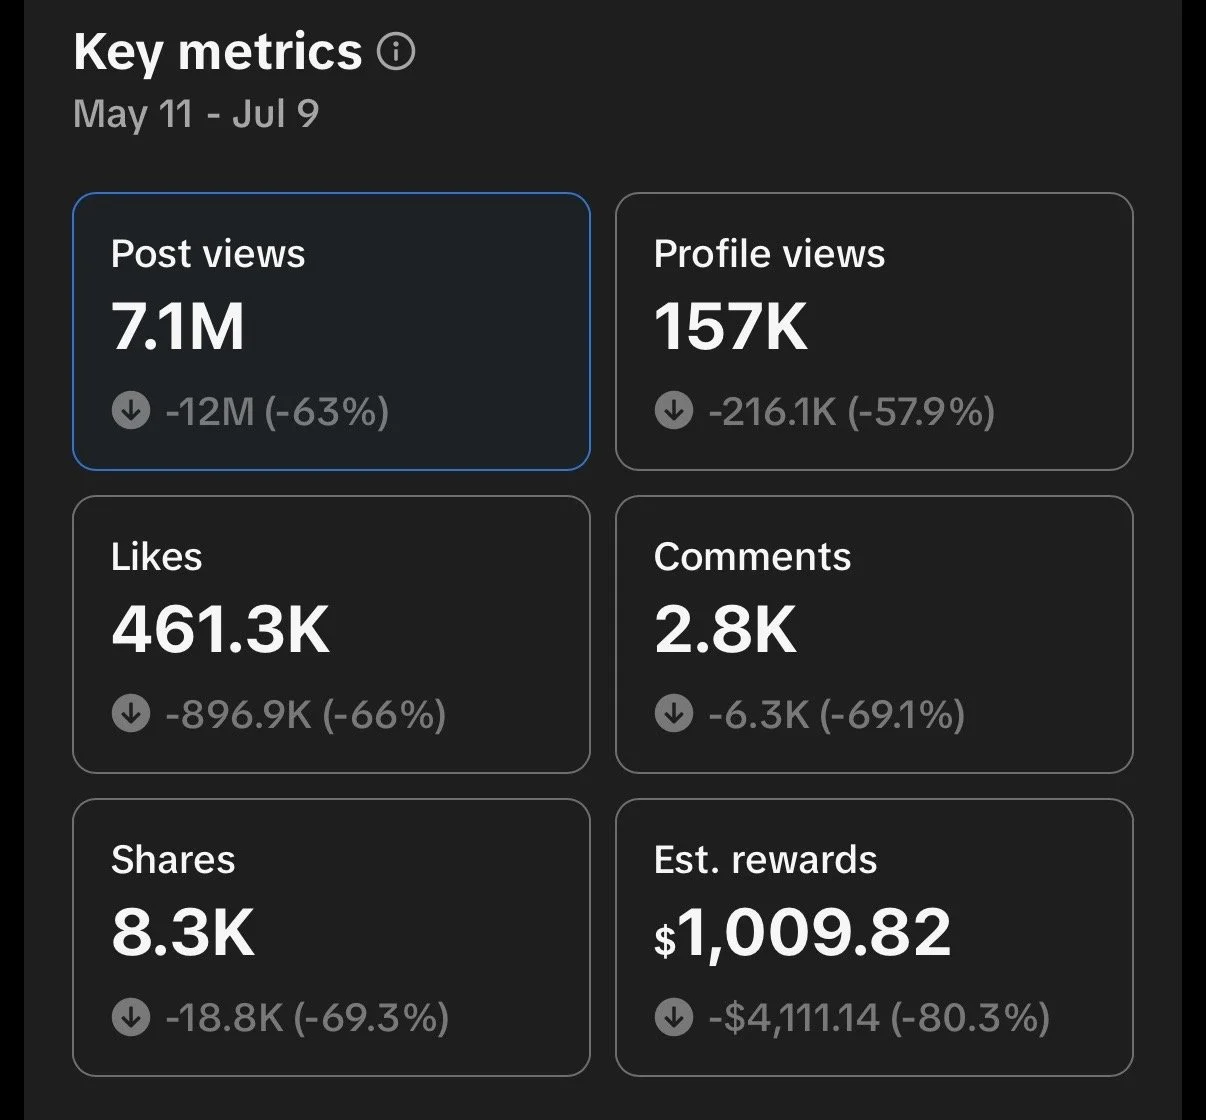
Task: Click the Key metrics info icon
Action: coord(396,52)
